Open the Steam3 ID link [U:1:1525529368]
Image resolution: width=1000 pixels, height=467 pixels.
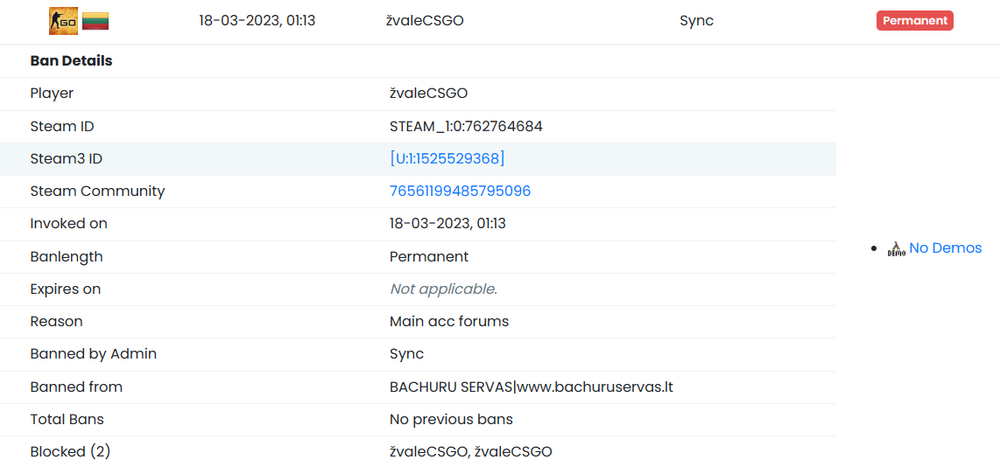[x=447, y=158]
